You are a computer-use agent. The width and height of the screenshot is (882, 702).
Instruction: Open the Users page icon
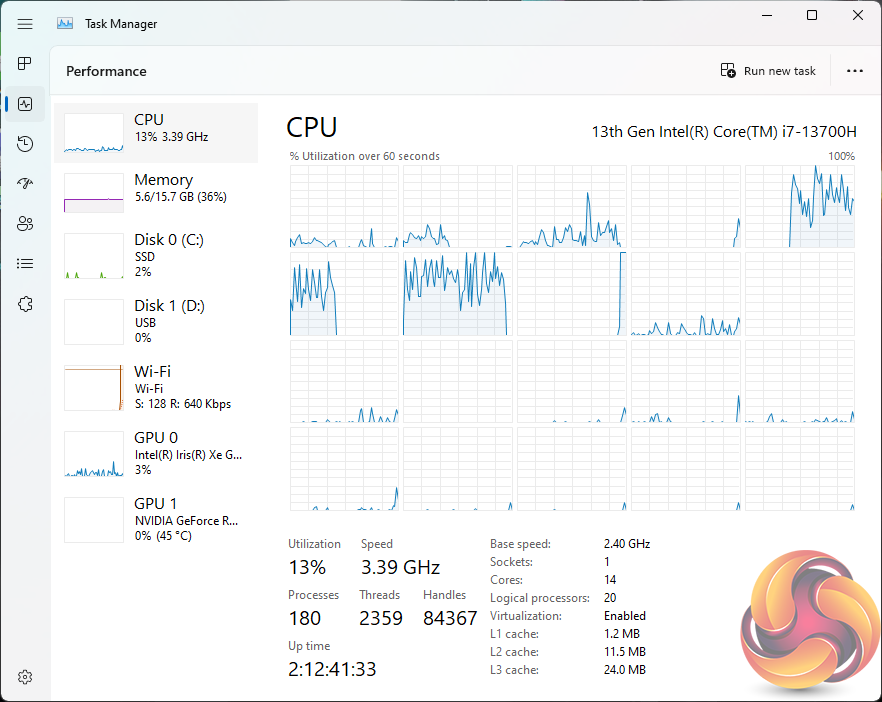click(x=25, y=224)
